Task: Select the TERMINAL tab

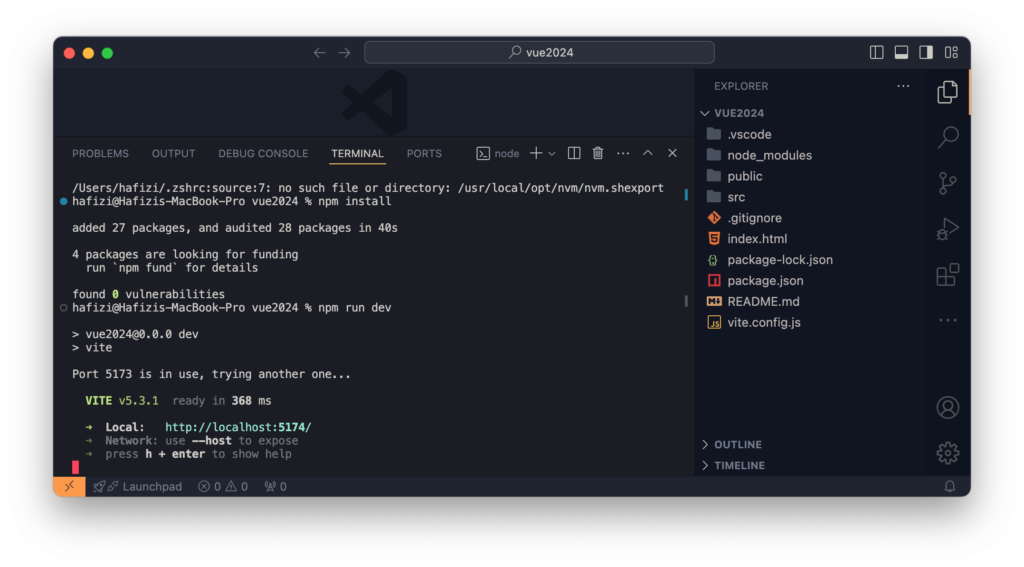Action: pyautogui.click(x=357, y=154)
